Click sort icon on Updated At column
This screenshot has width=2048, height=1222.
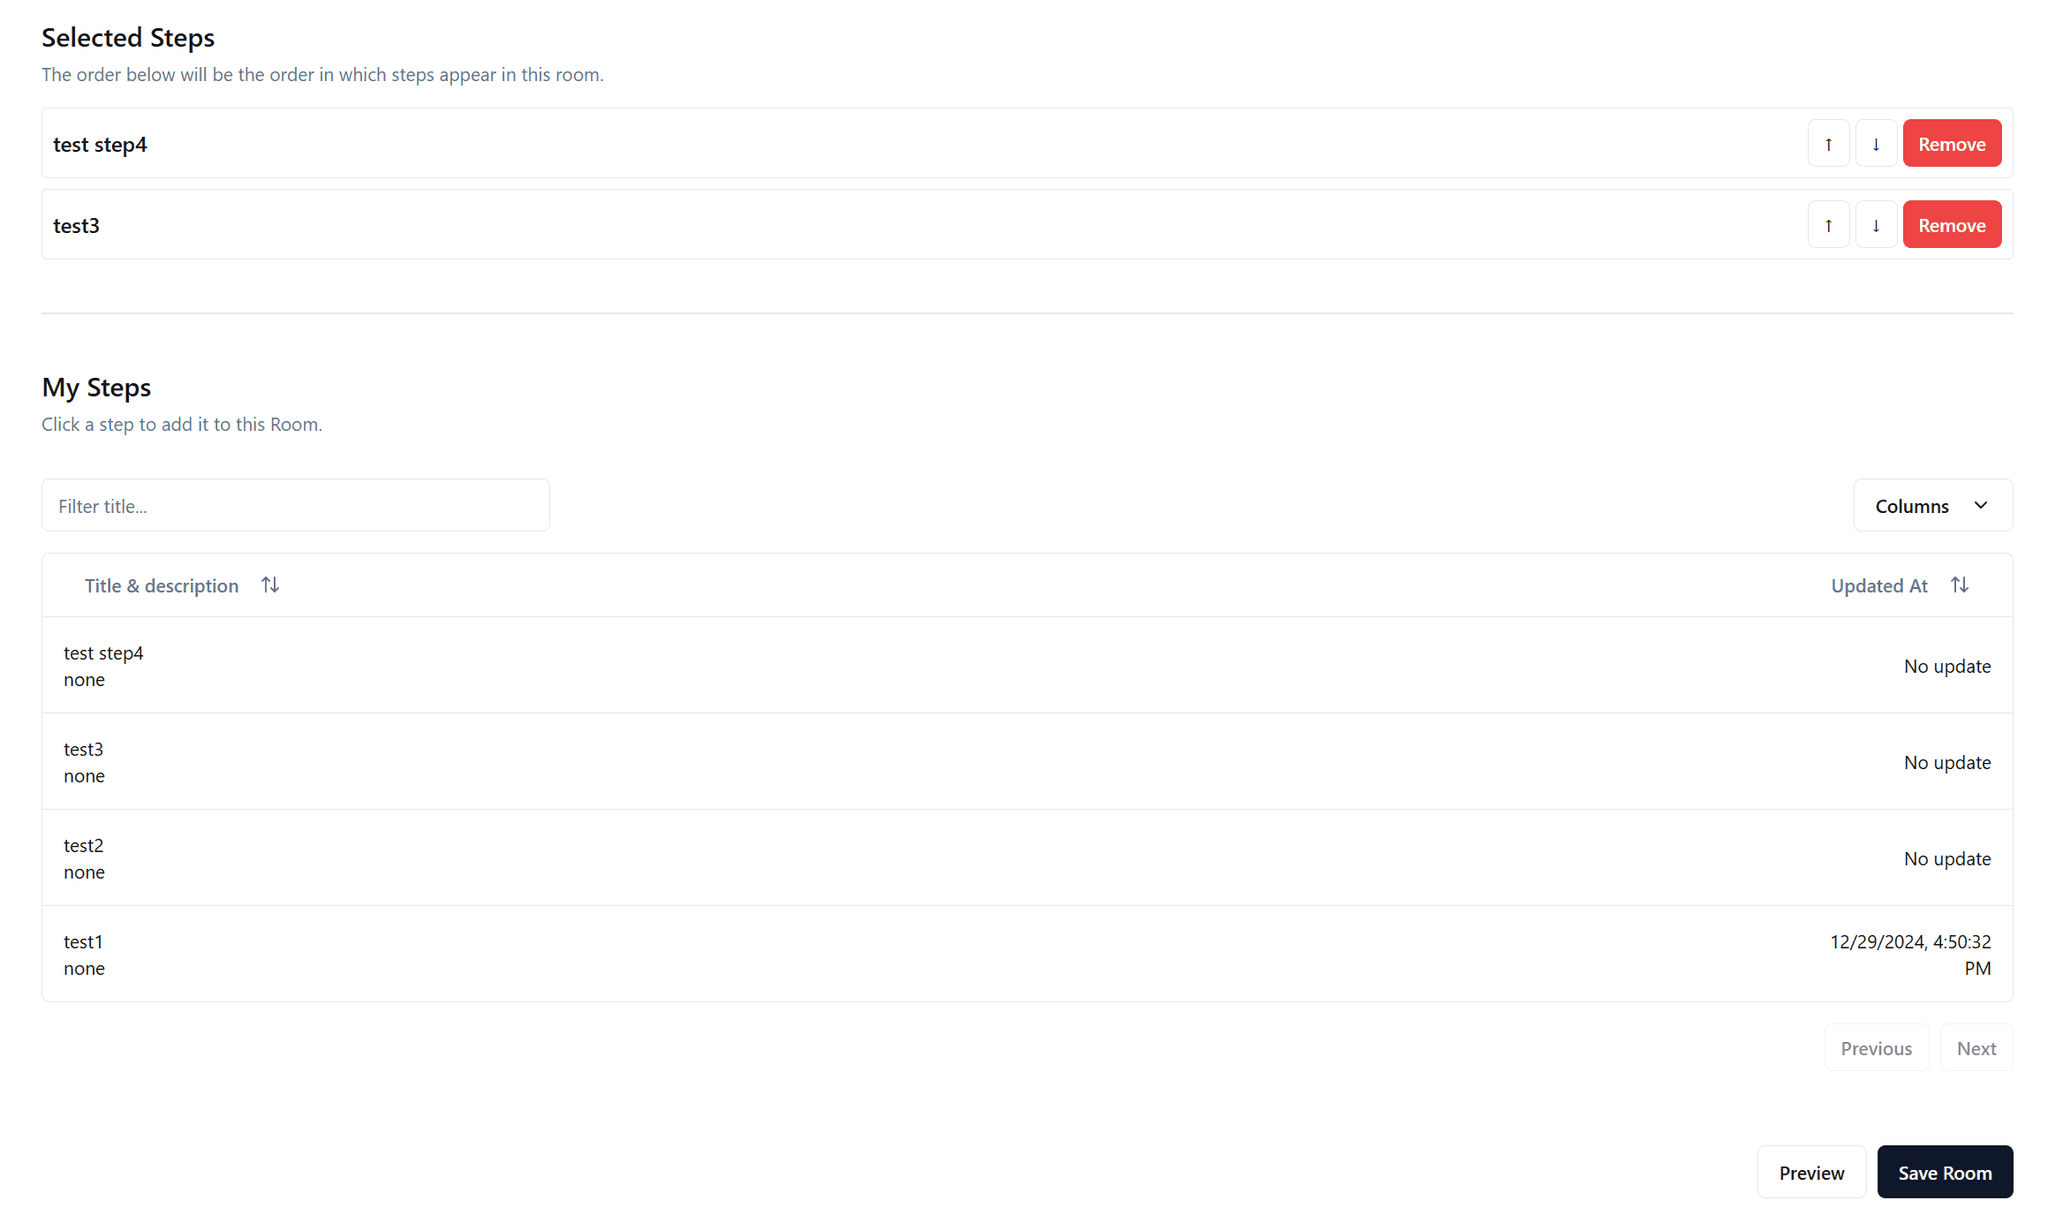tap(1961, 583)
